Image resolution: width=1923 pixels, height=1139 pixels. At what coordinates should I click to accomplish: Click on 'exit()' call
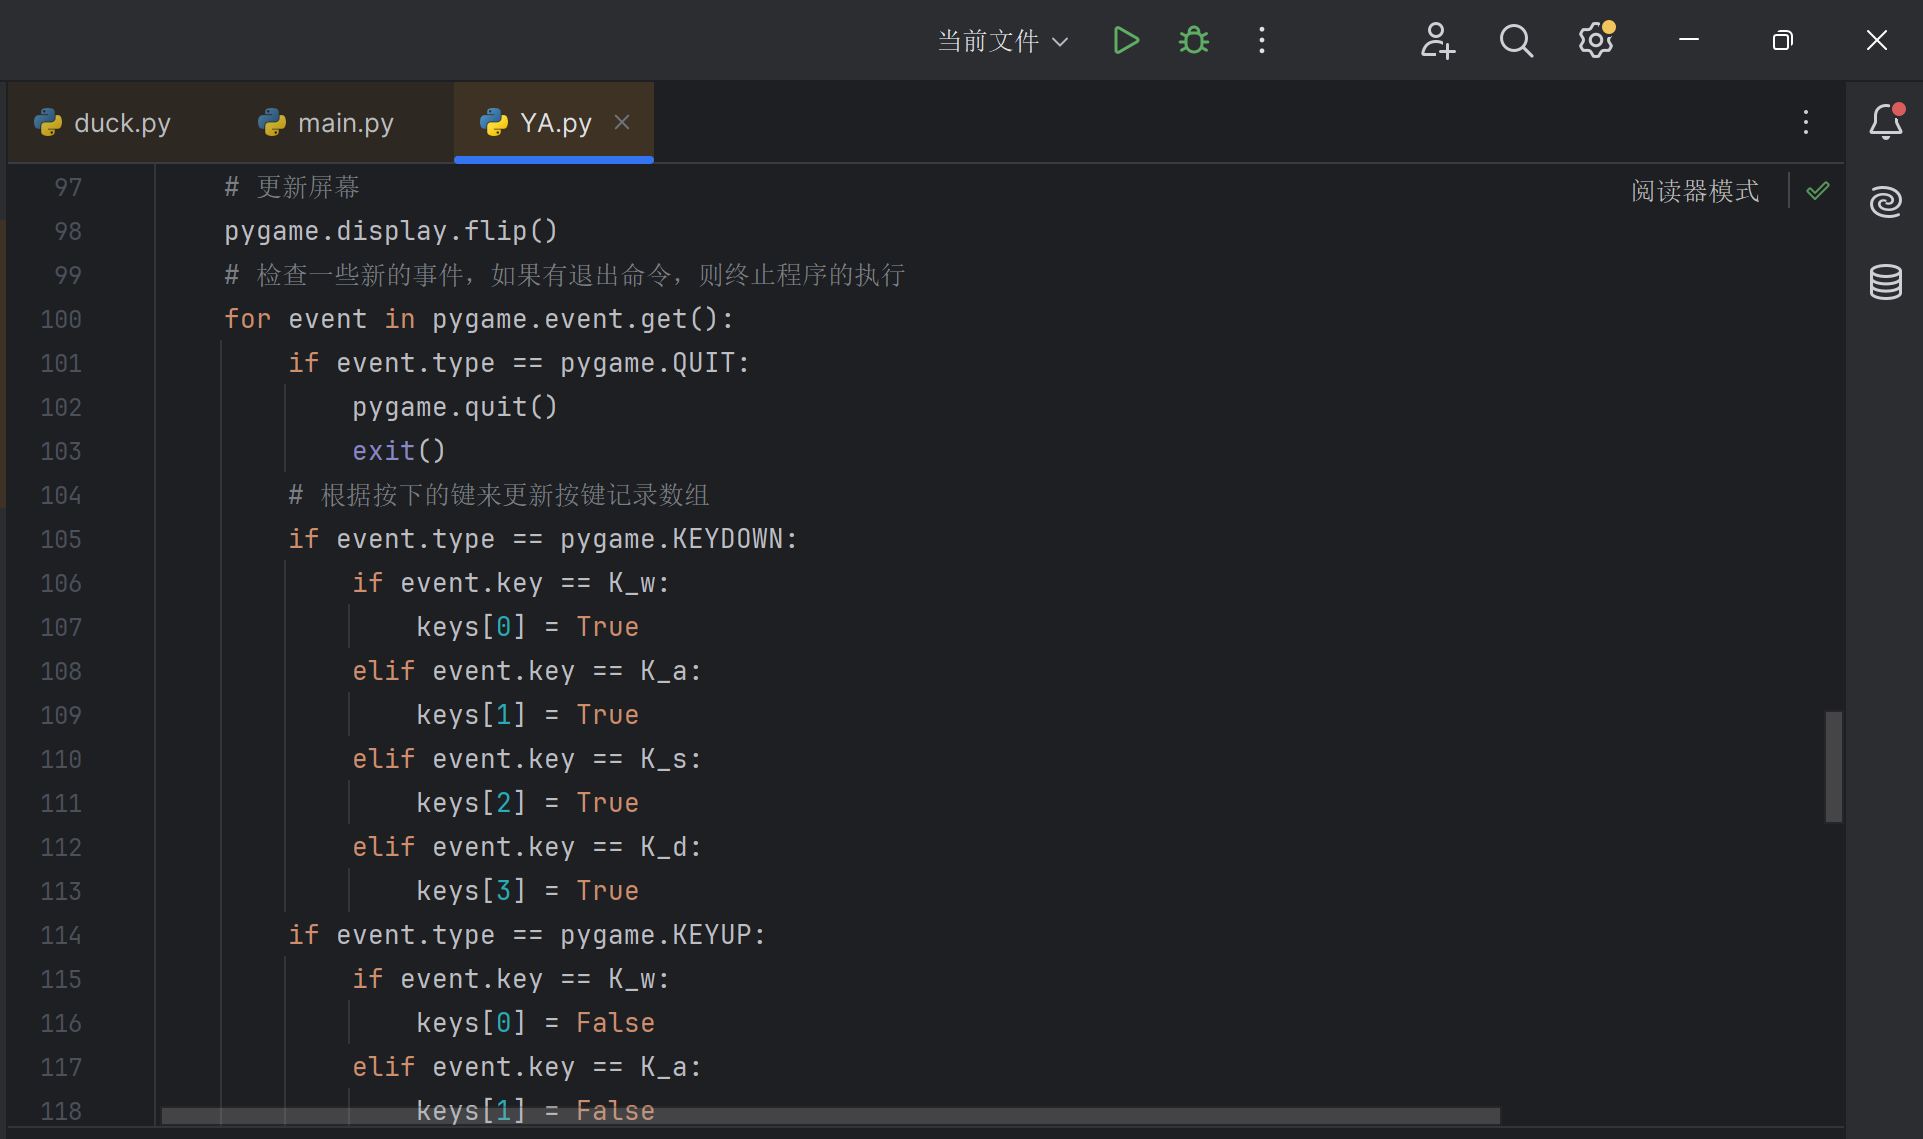[398, 451]
